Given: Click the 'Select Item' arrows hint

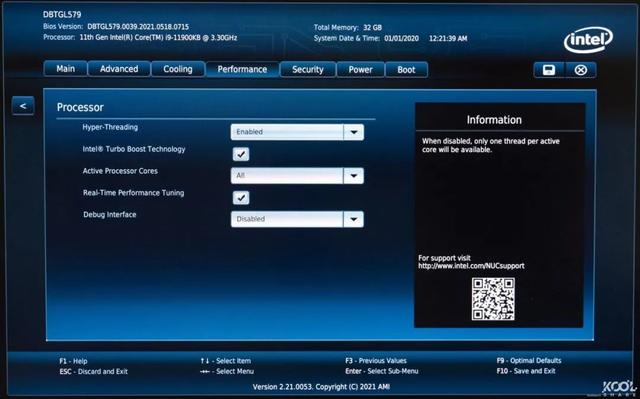Looking at the screenshot, I should [x=226, y=361].
